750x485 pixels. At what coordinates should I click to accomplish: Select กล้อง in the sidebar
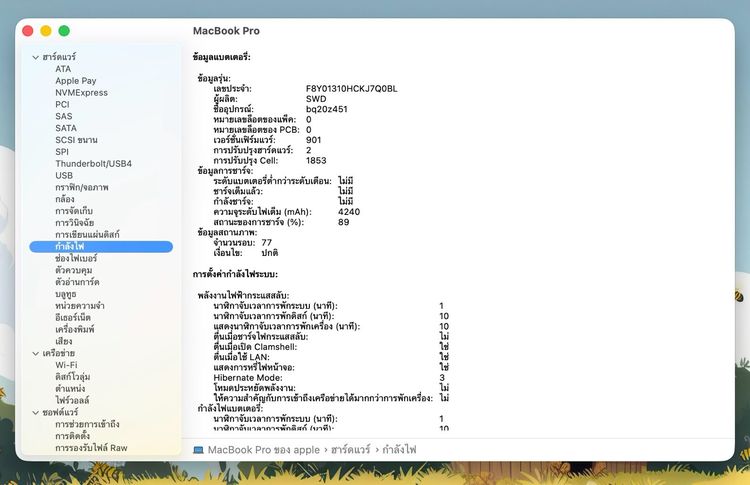pyautogui.click(x=65, y=199)
